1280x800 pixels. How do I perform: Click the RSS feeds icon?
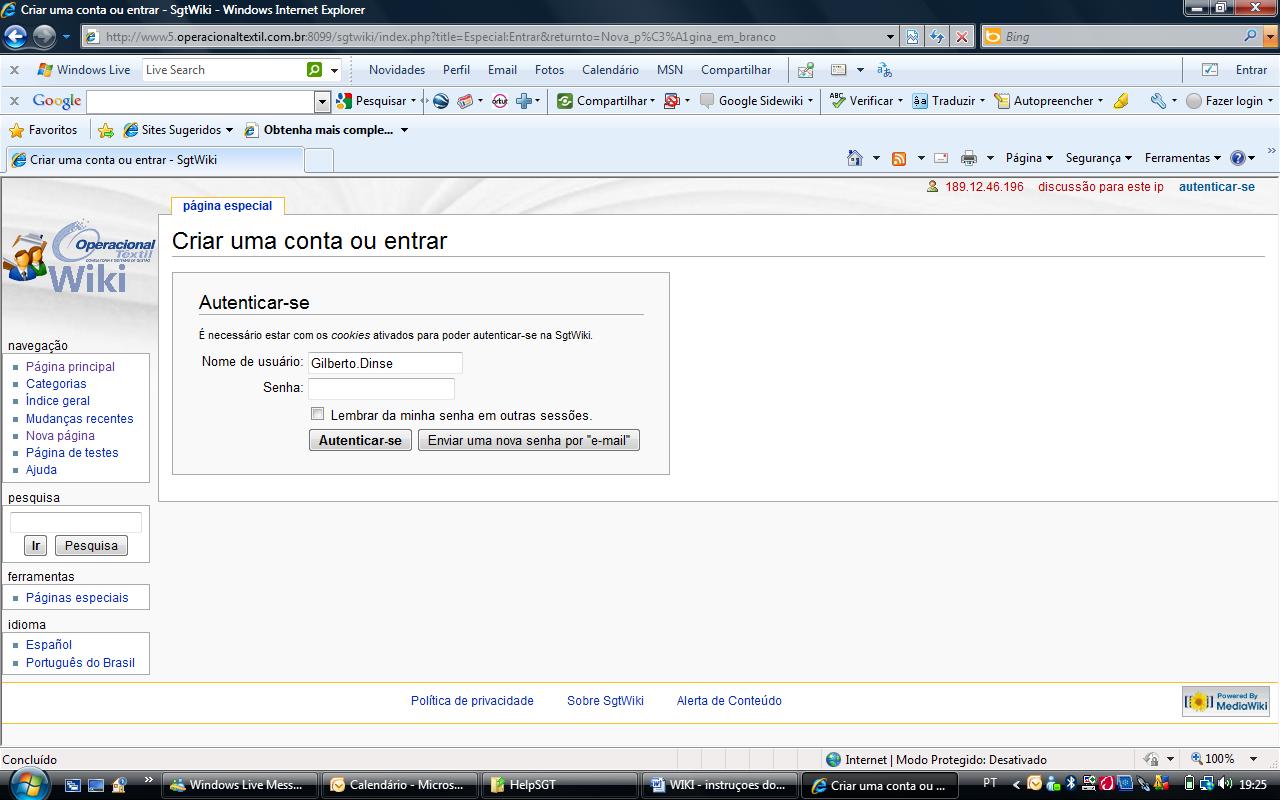899,158
